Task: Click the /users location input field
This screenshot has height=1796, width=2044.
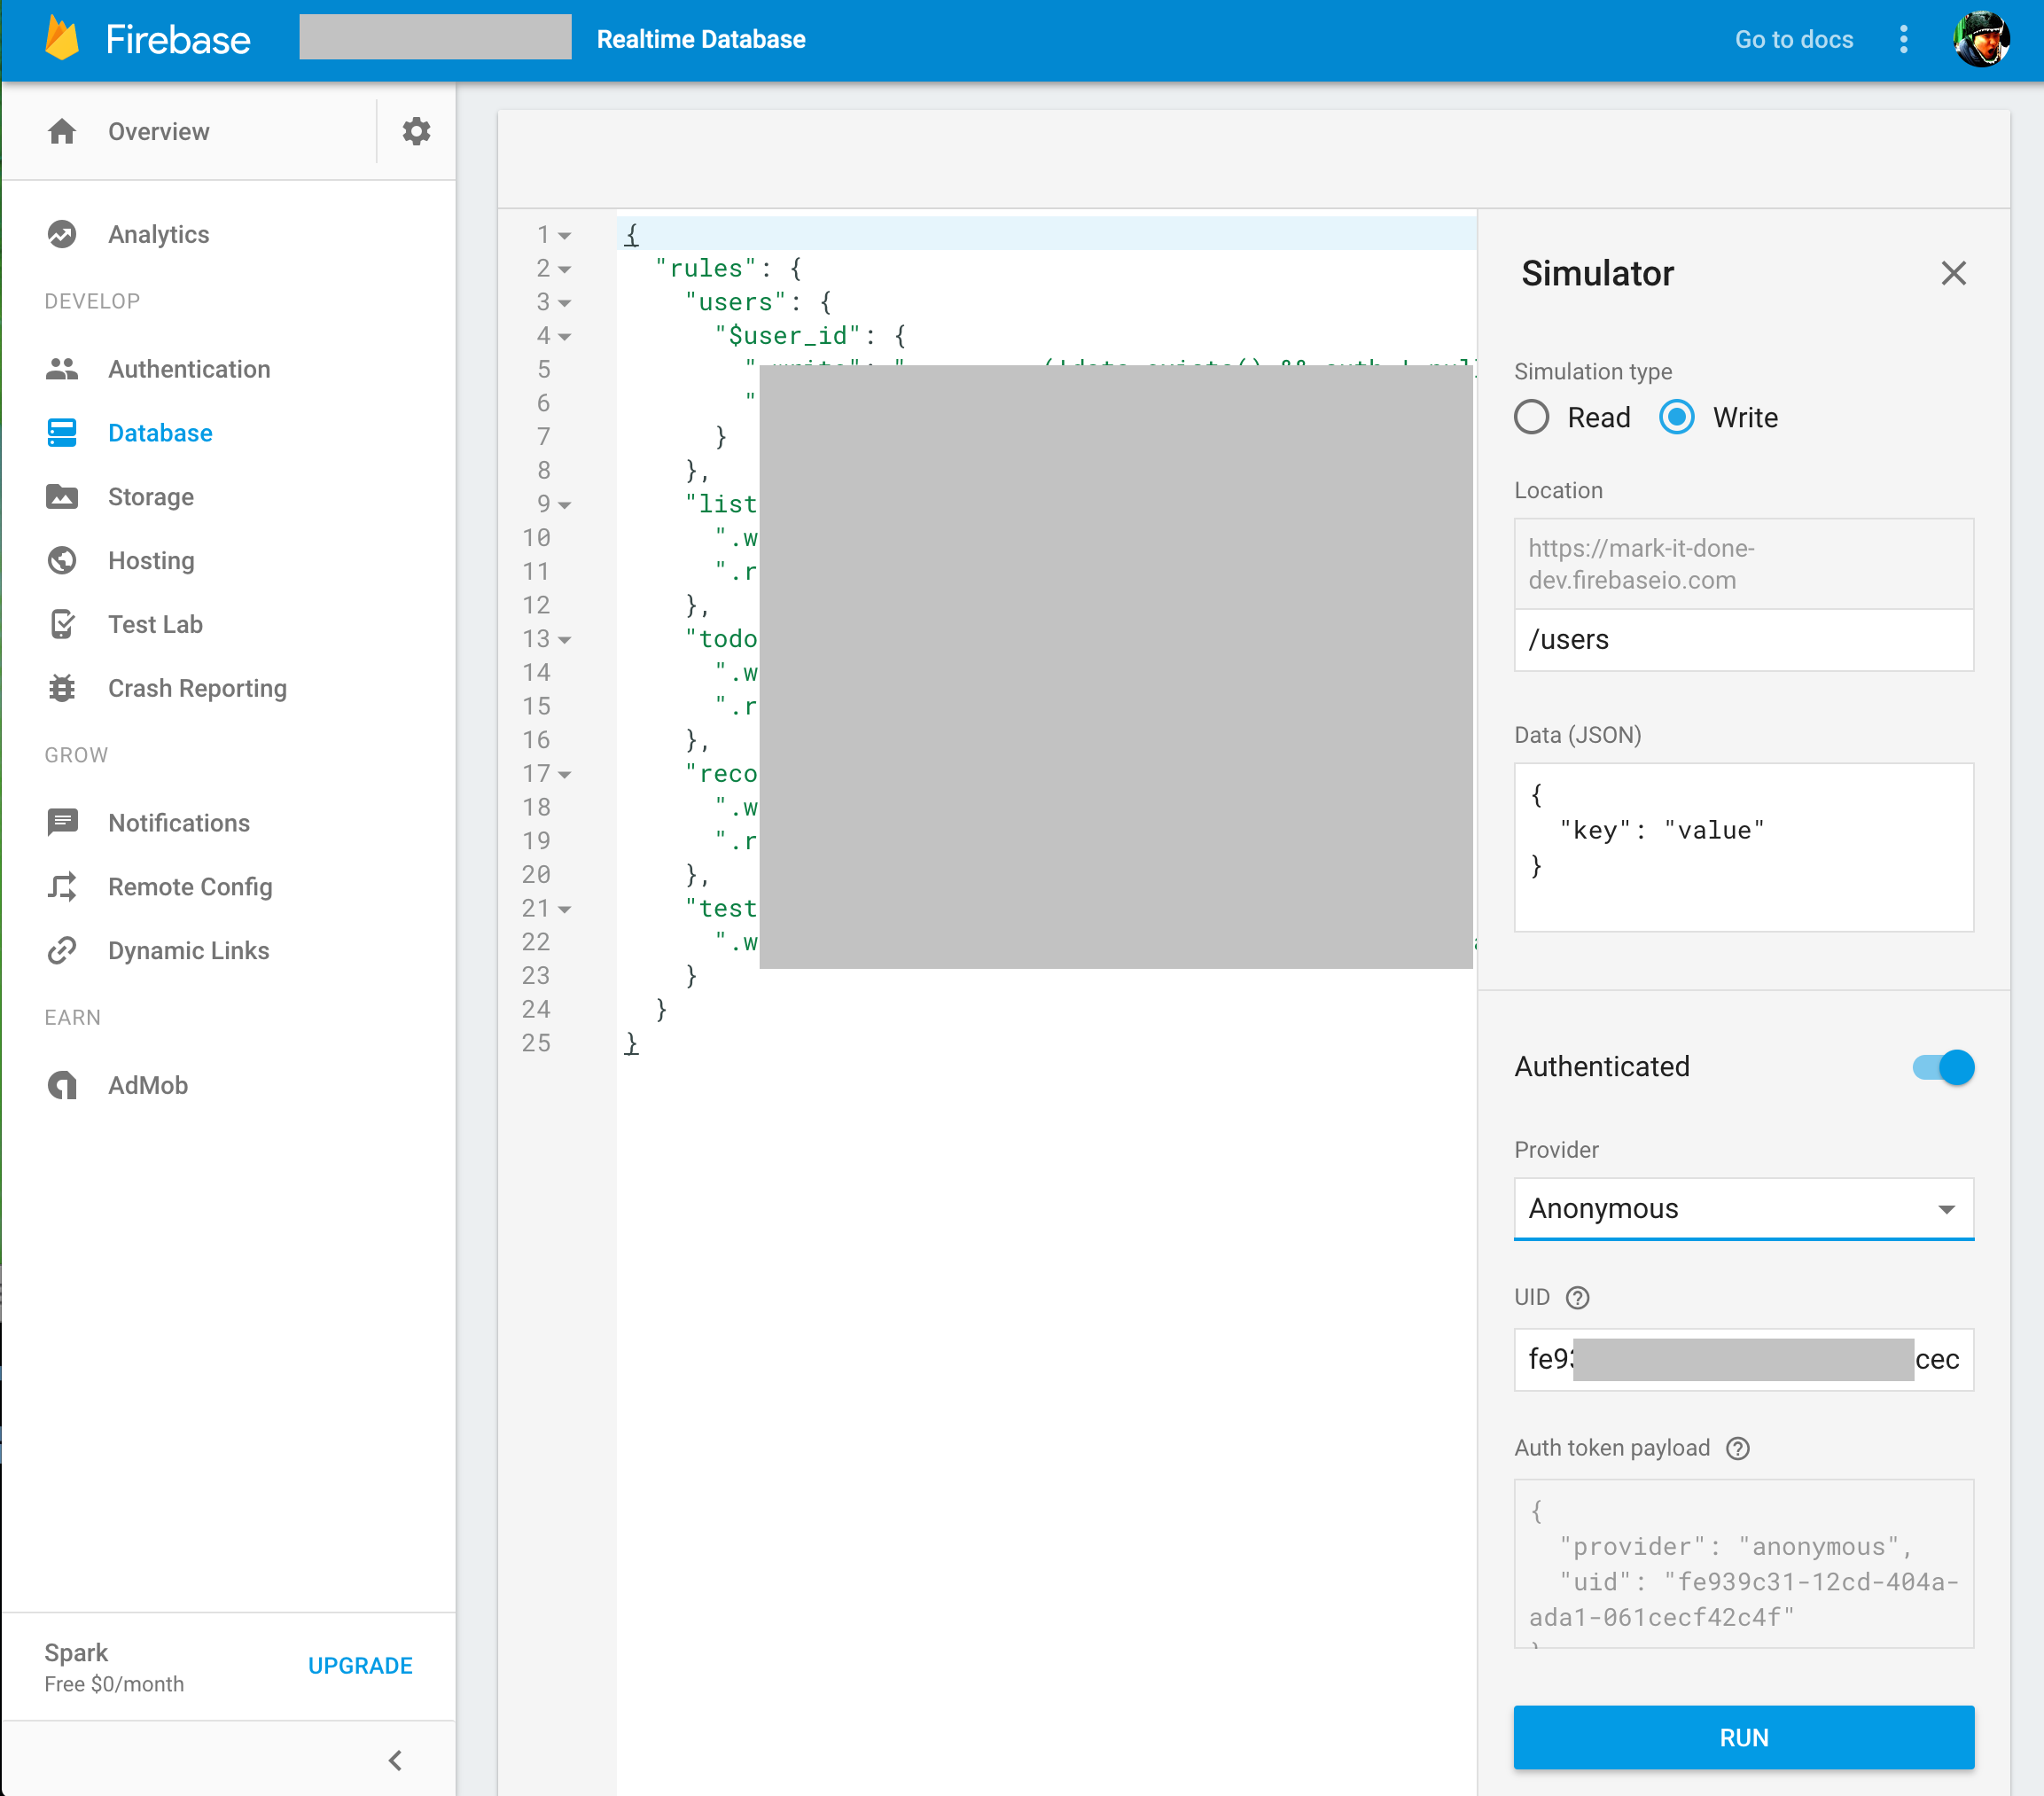Action: [x=1743, y=640]
